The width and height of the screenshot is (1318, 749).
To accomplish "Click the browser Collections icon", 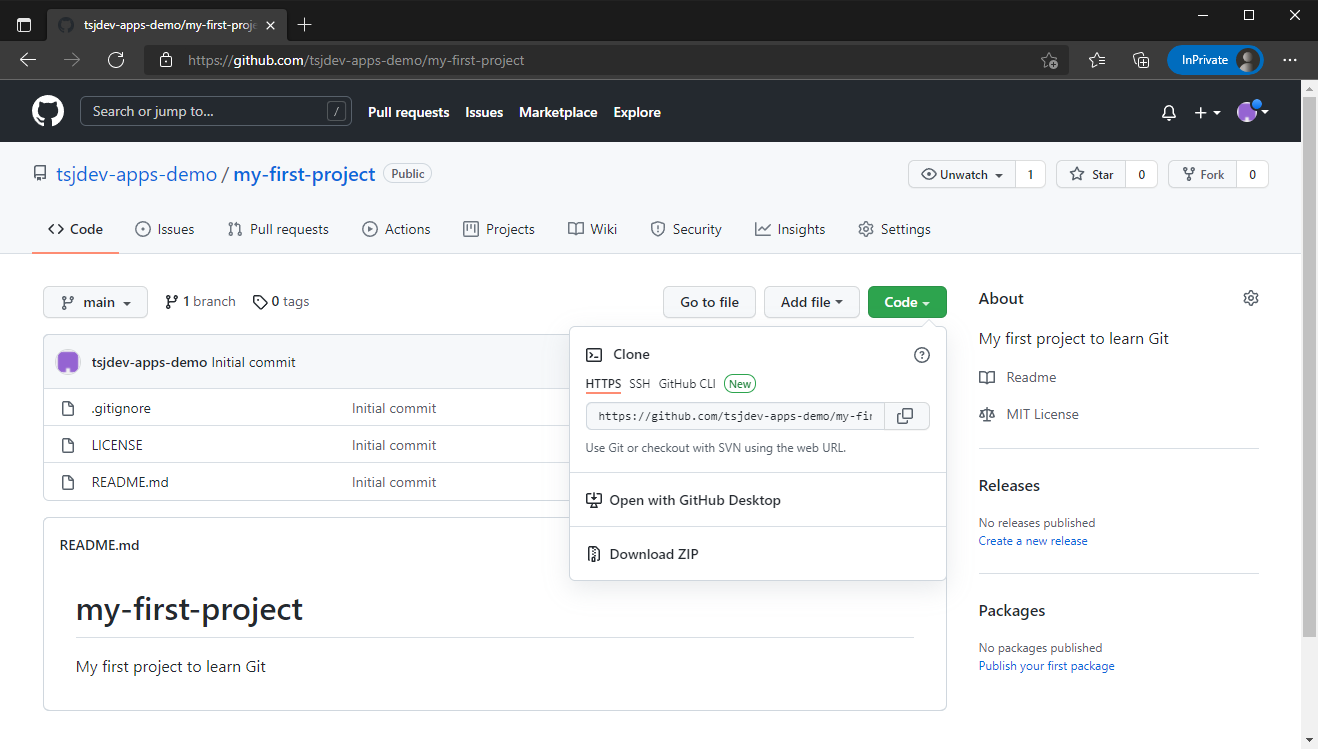I will tap(1141, 60).
